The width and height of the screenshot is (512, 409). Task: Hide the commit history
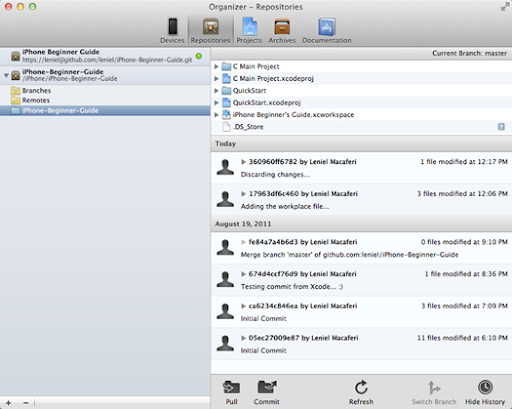pyautogui.click(x=485, y=392)
